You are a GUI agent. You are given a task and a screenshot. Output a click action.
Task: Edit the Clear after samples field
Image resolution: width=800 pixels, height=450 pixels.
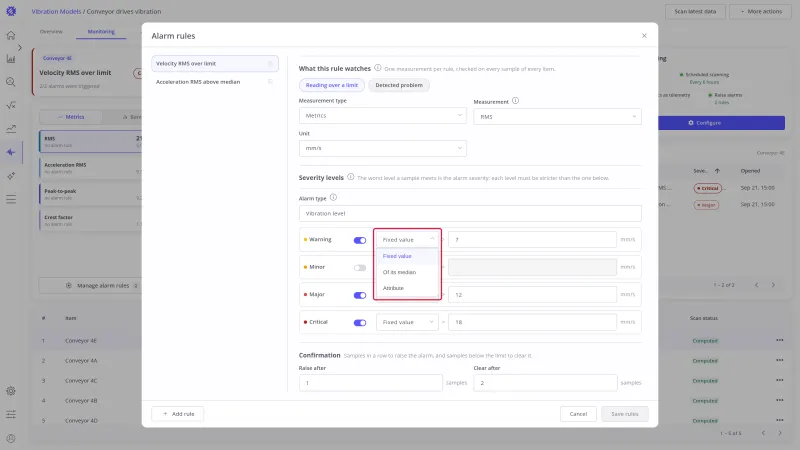(545, 383)
